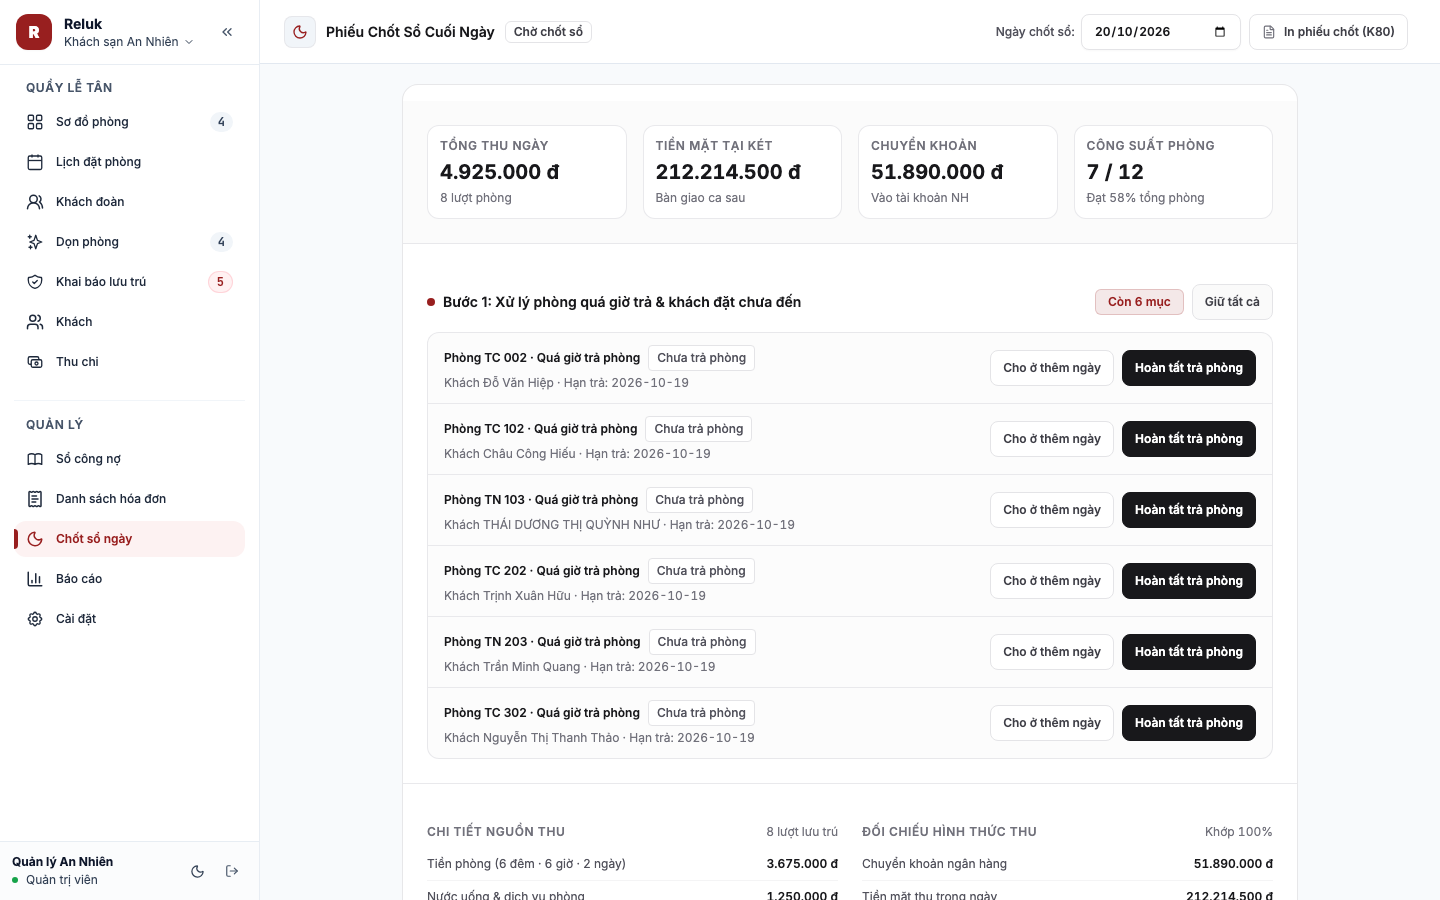Click the Ngày chốt sổ date field

[1161, 32]
